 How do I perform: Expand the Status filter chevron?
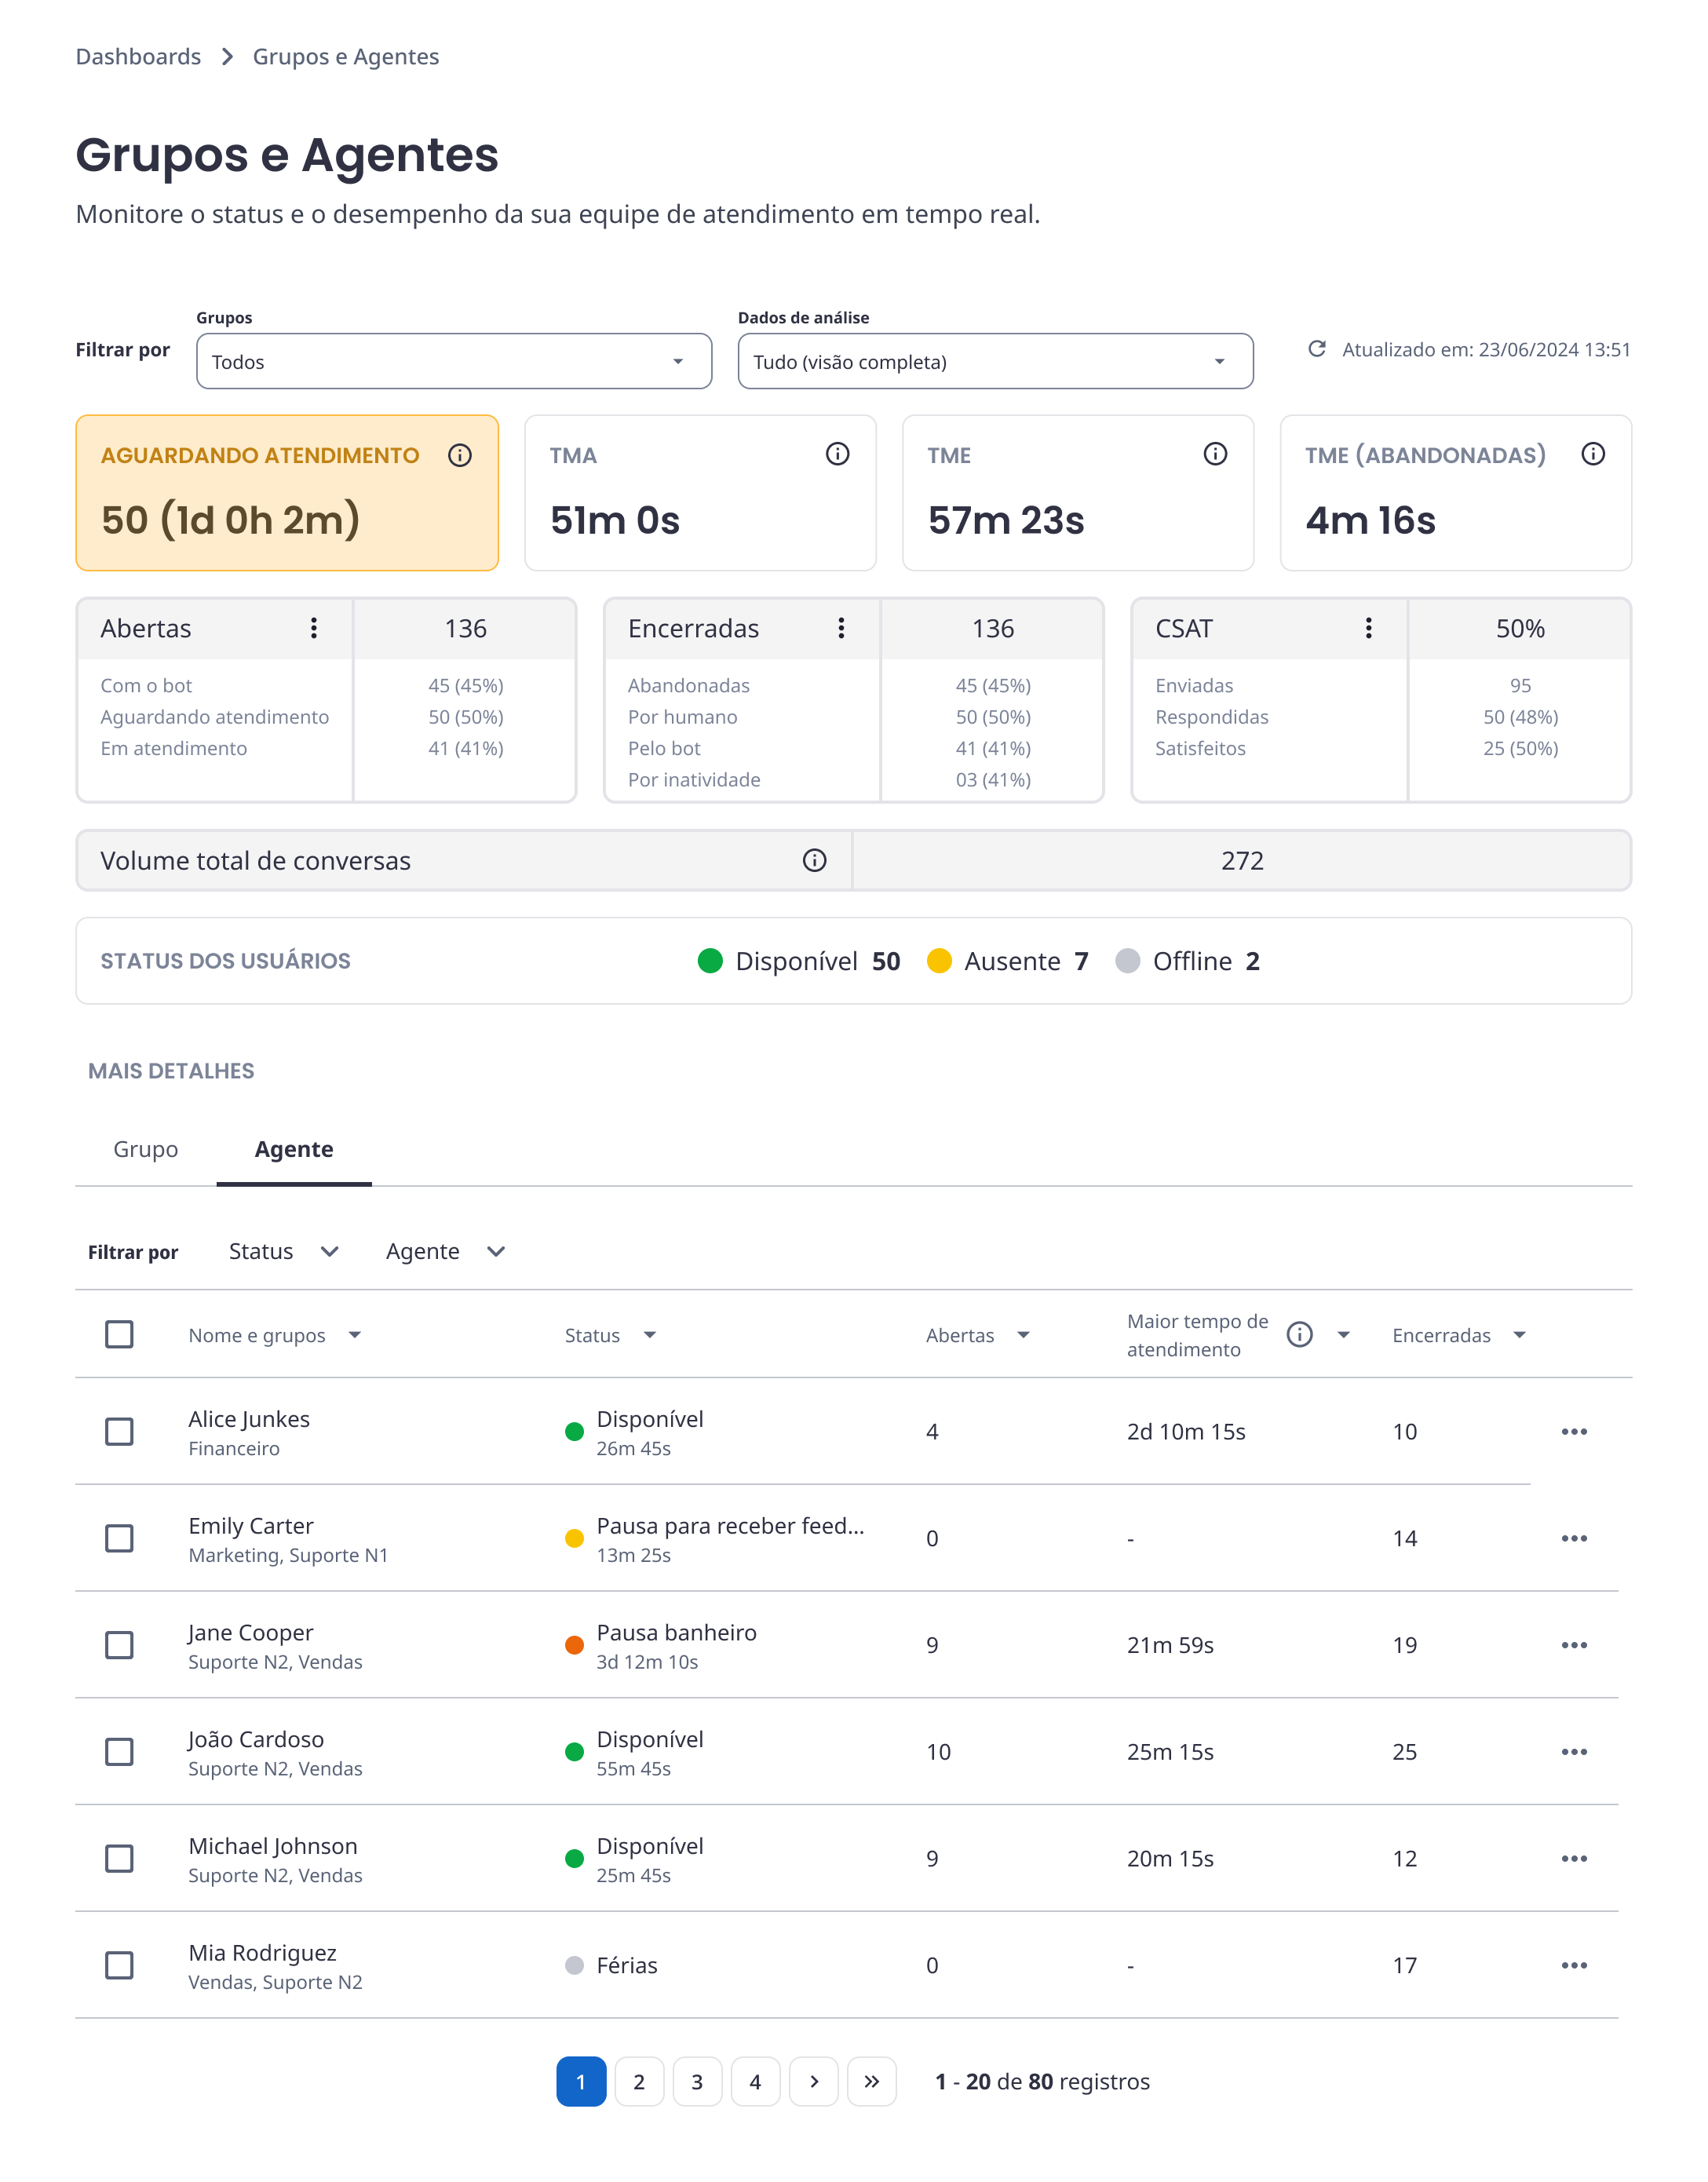(329, 1252)
